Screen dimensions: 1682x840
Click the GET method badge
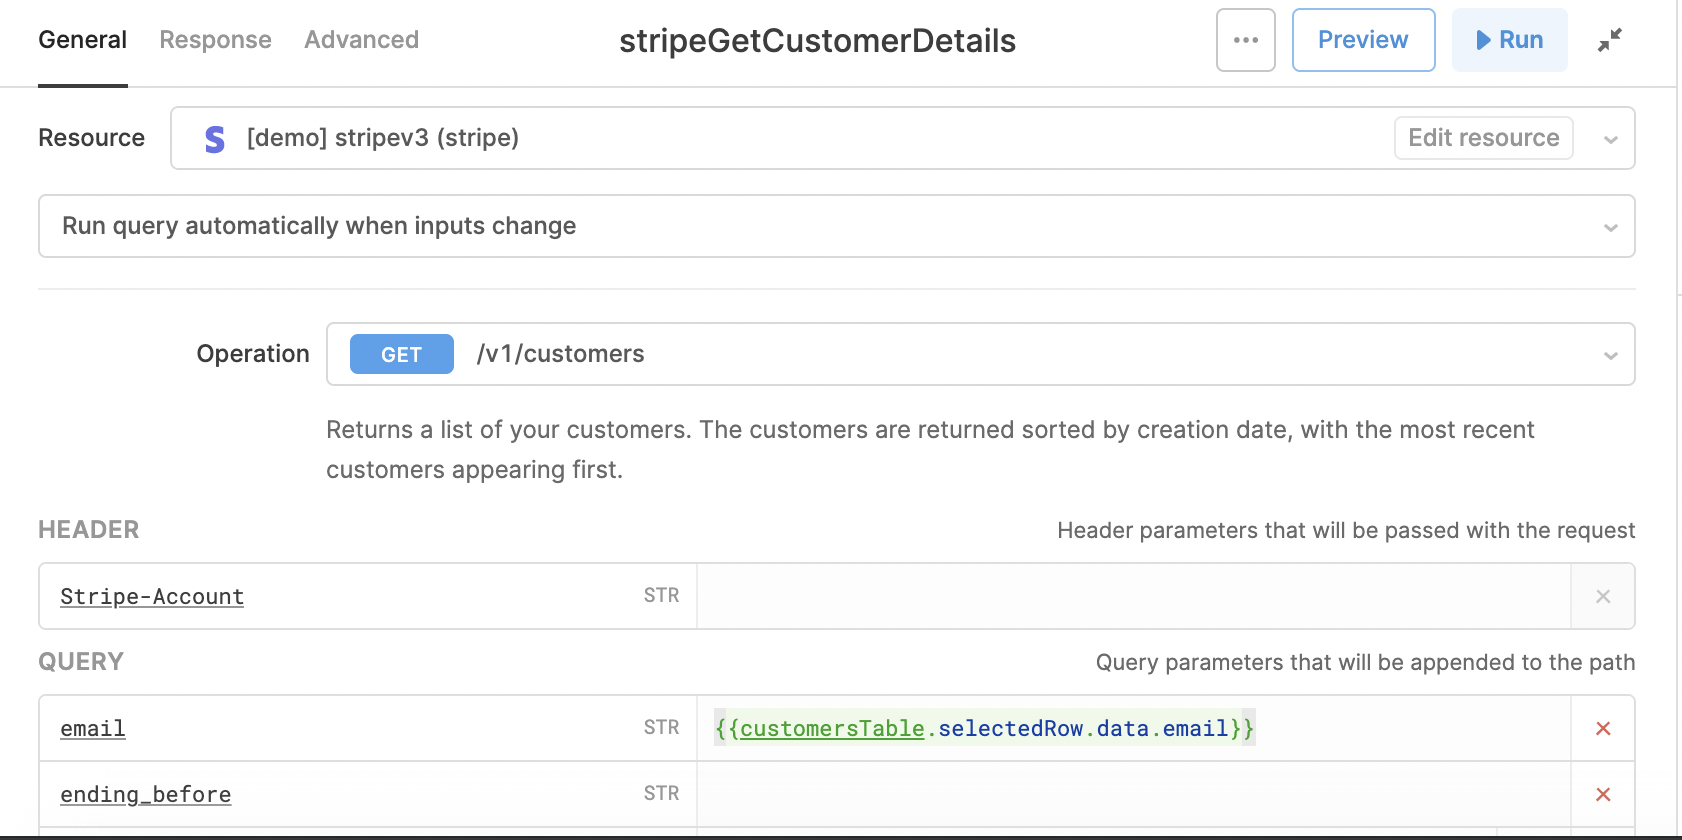(401, 354)
